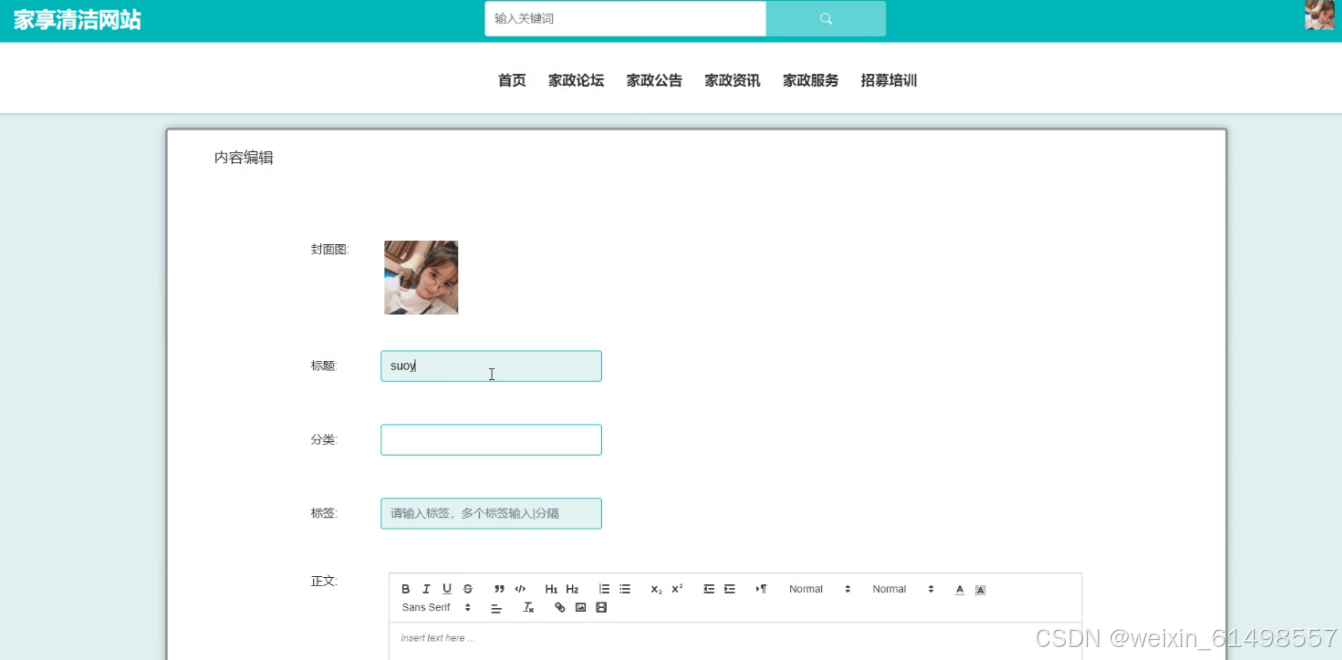Go to 首页 in navigation
The width and height of the screenshot is (1342, 660).
[512, 81]
